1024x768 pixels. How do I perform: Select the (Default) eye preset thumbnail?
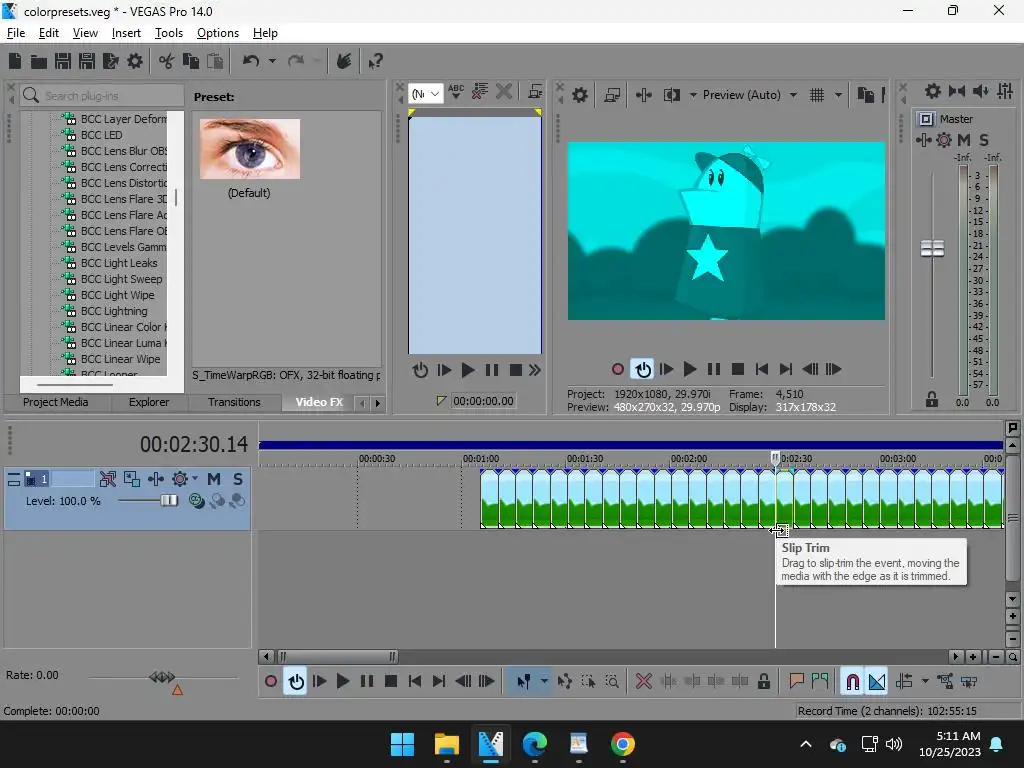pos(249,149)
